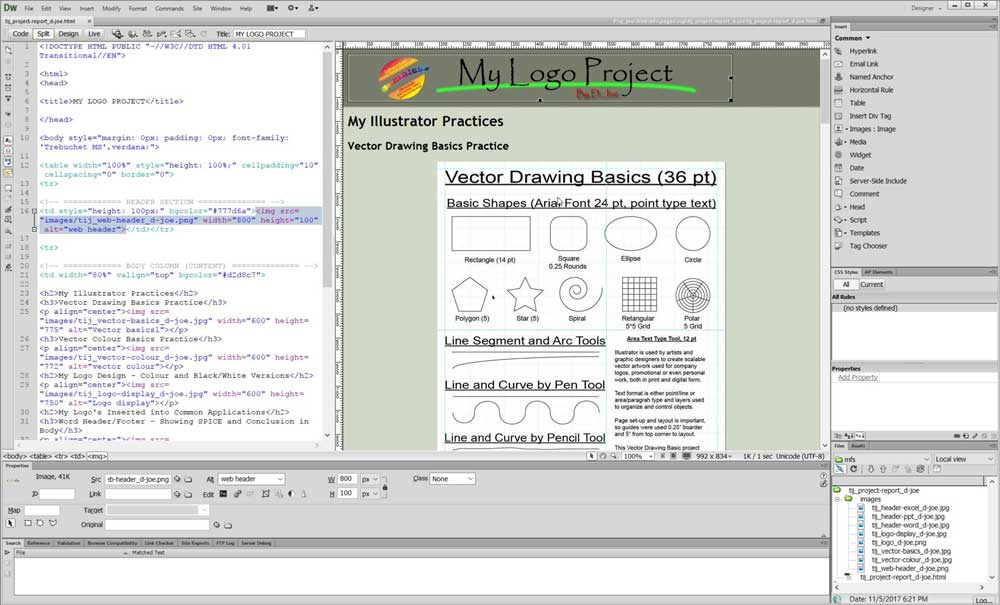1000x605 pixels.
Task: Select the rectangle hotspot tool
Action: pos(27,522)
